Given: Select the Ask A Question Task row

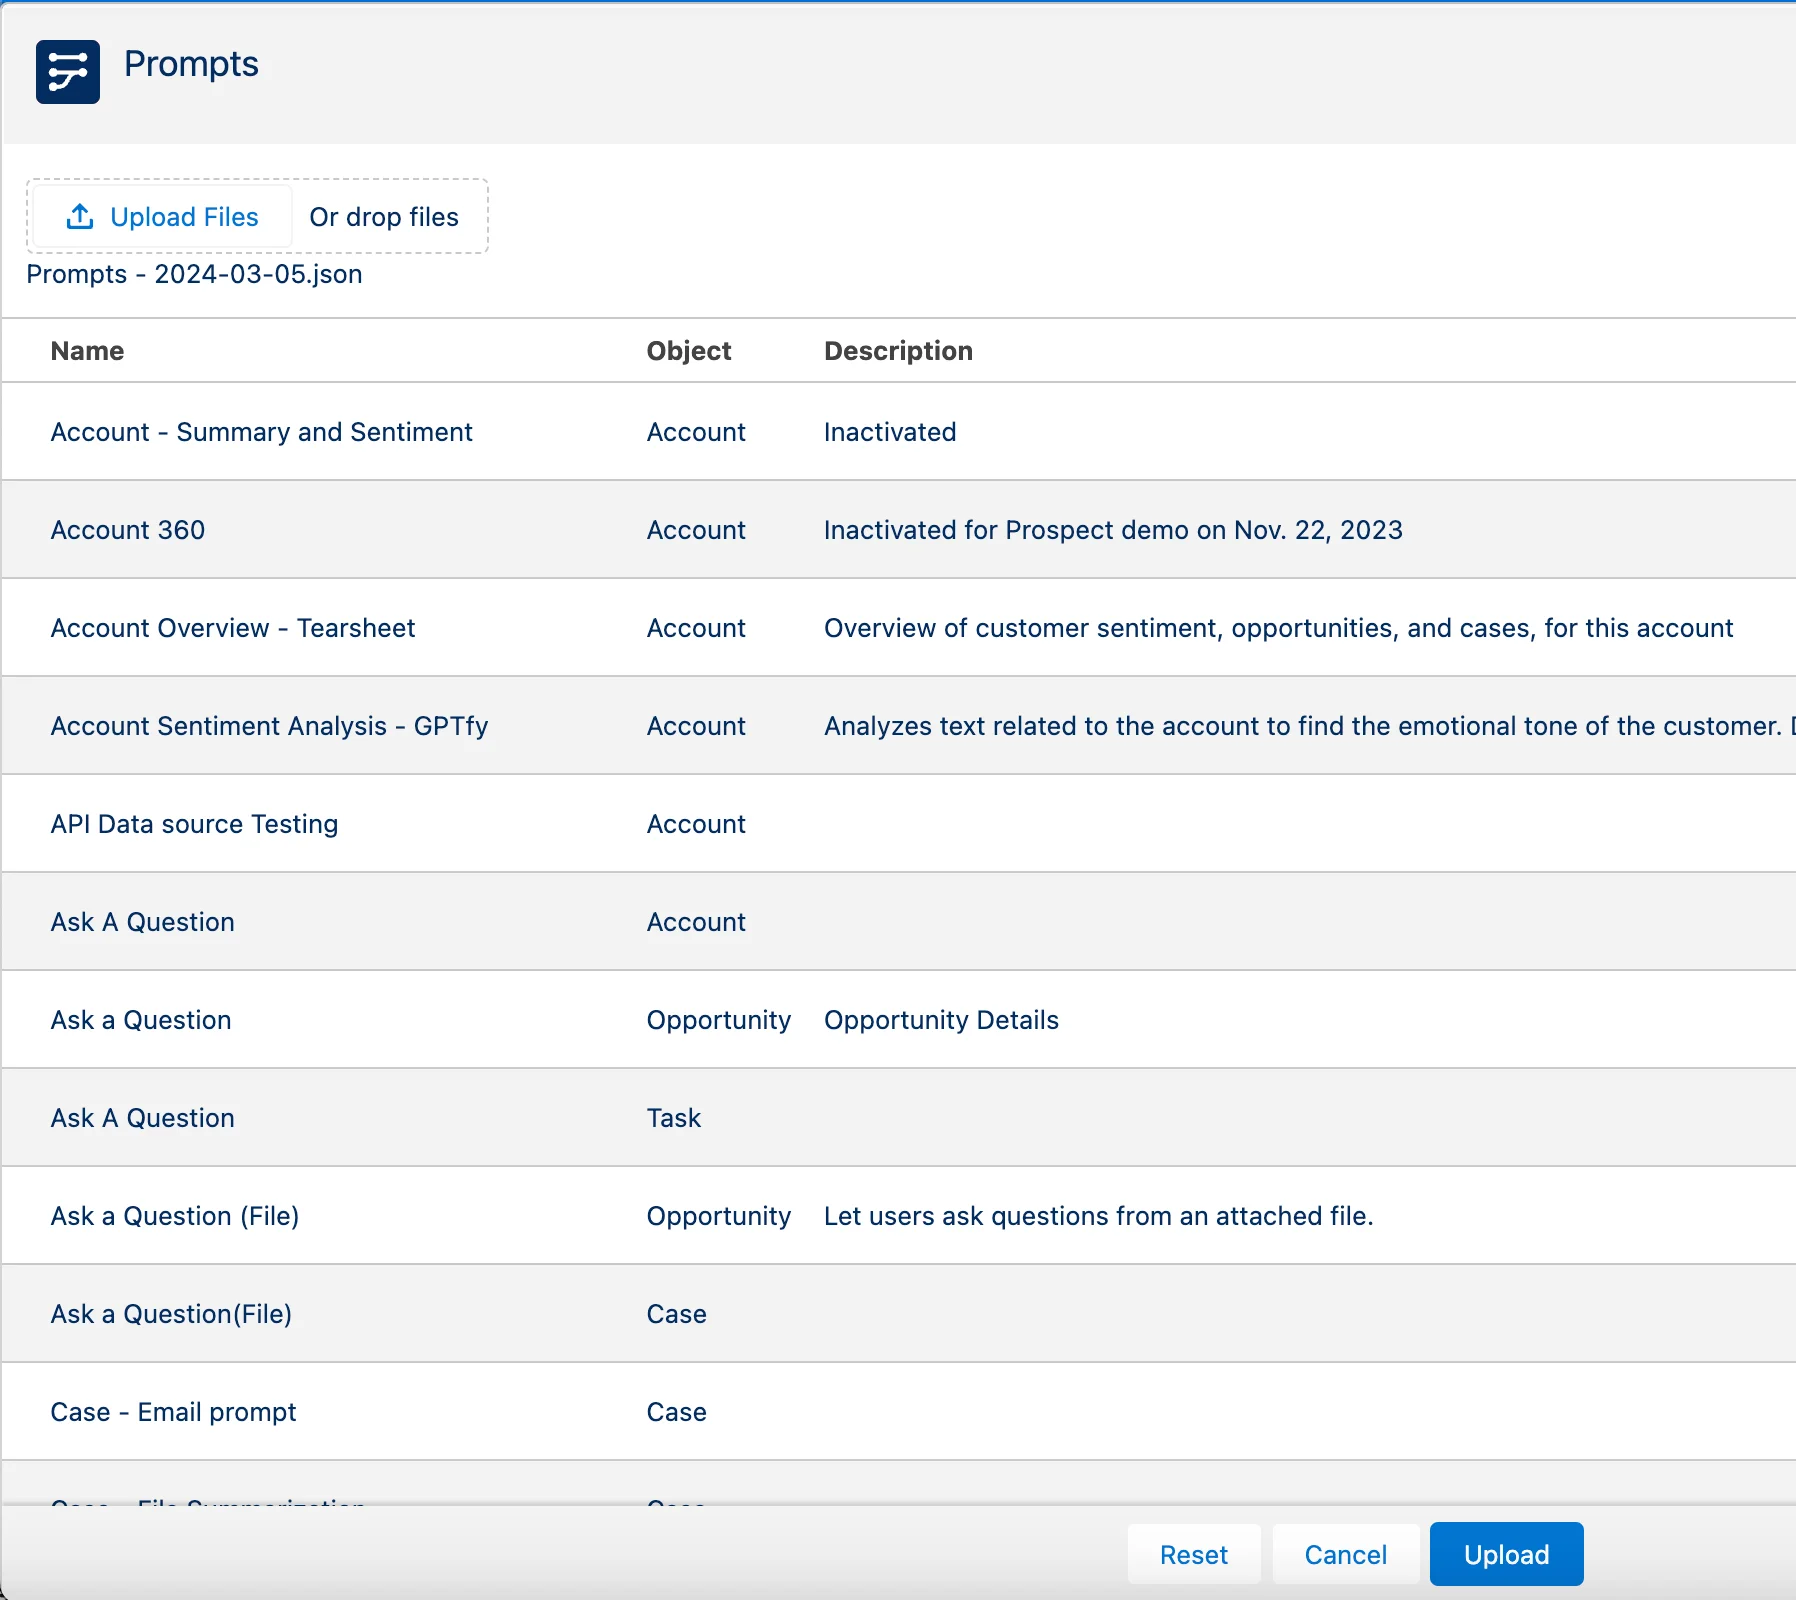Looking at the screenshot, I should 898,1118.
